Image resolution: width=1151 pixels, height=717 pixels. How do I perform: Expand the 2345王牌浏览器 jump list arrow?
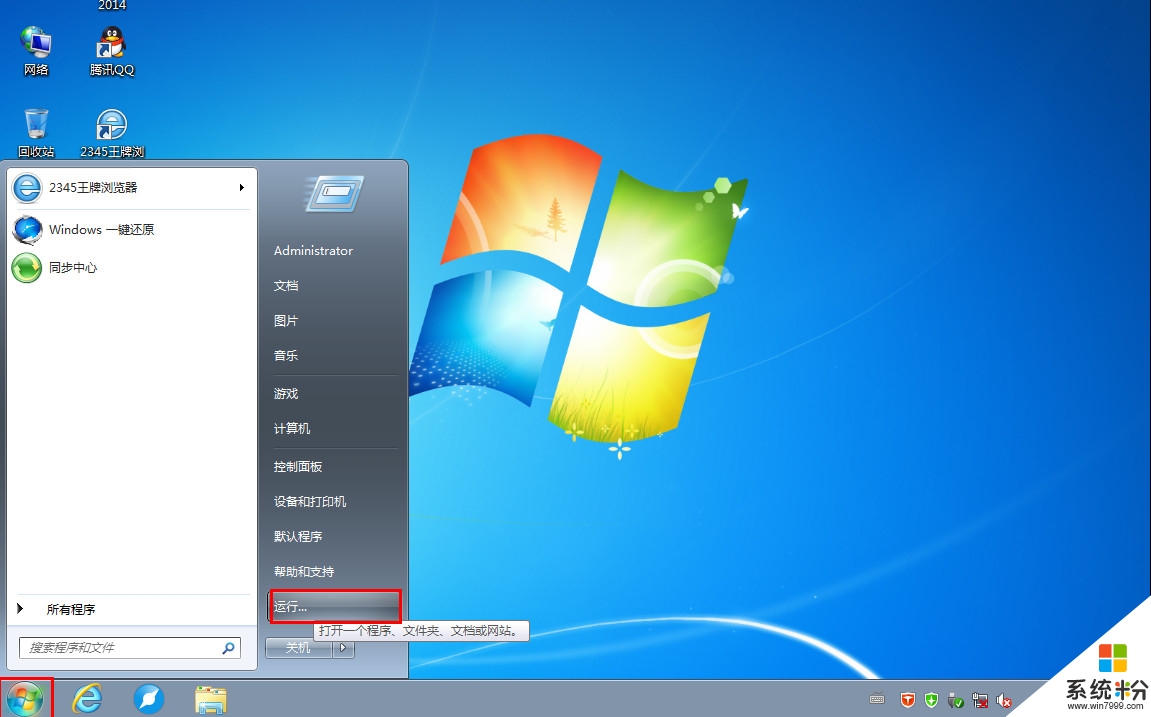(x=242, y=188)
